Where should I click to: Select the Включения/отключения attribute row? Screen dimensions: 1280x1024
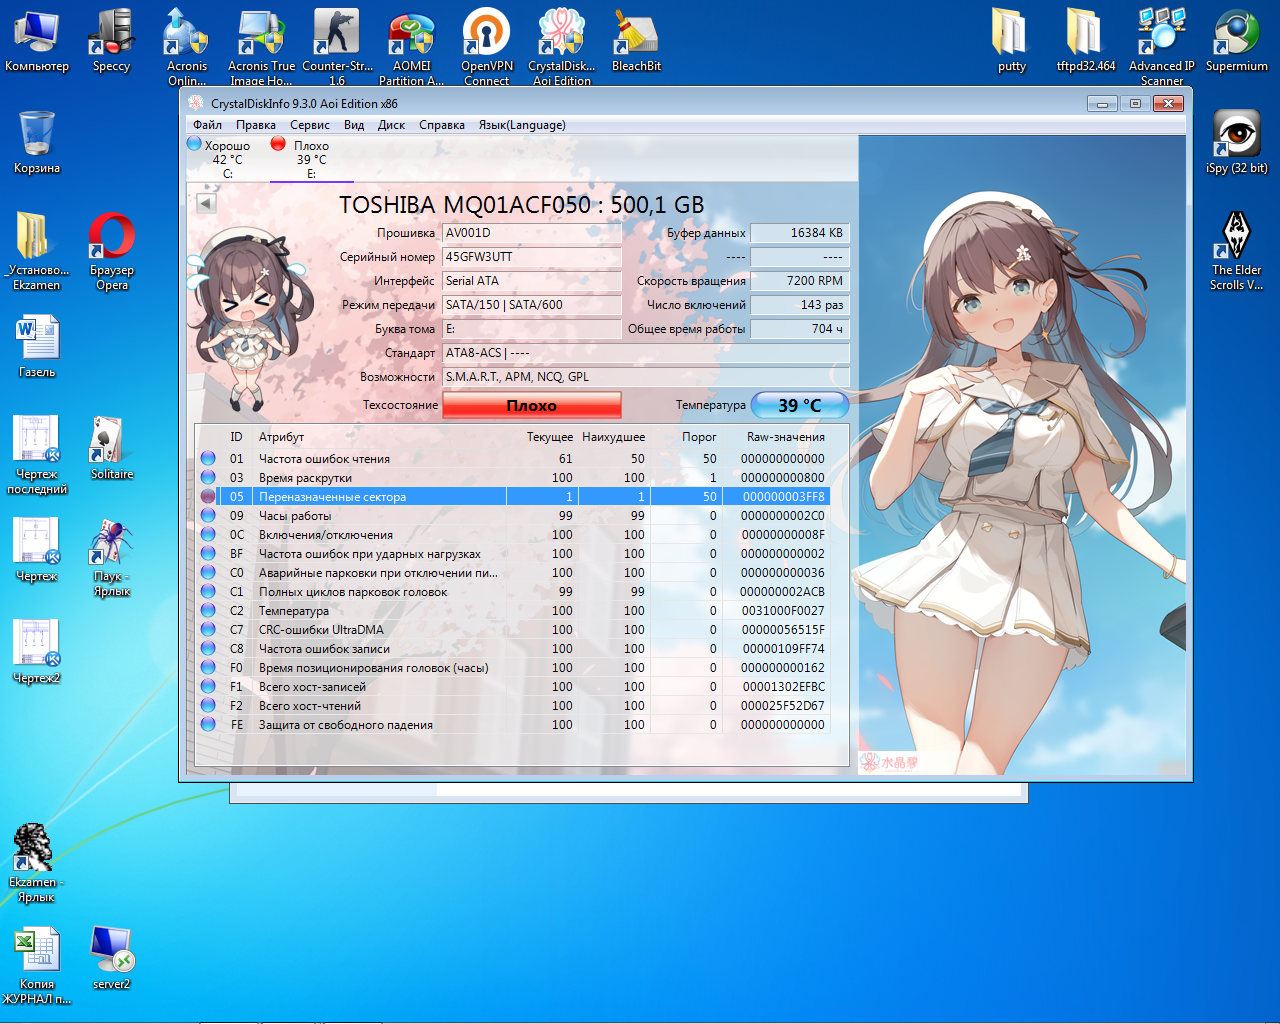click(513, 535)
